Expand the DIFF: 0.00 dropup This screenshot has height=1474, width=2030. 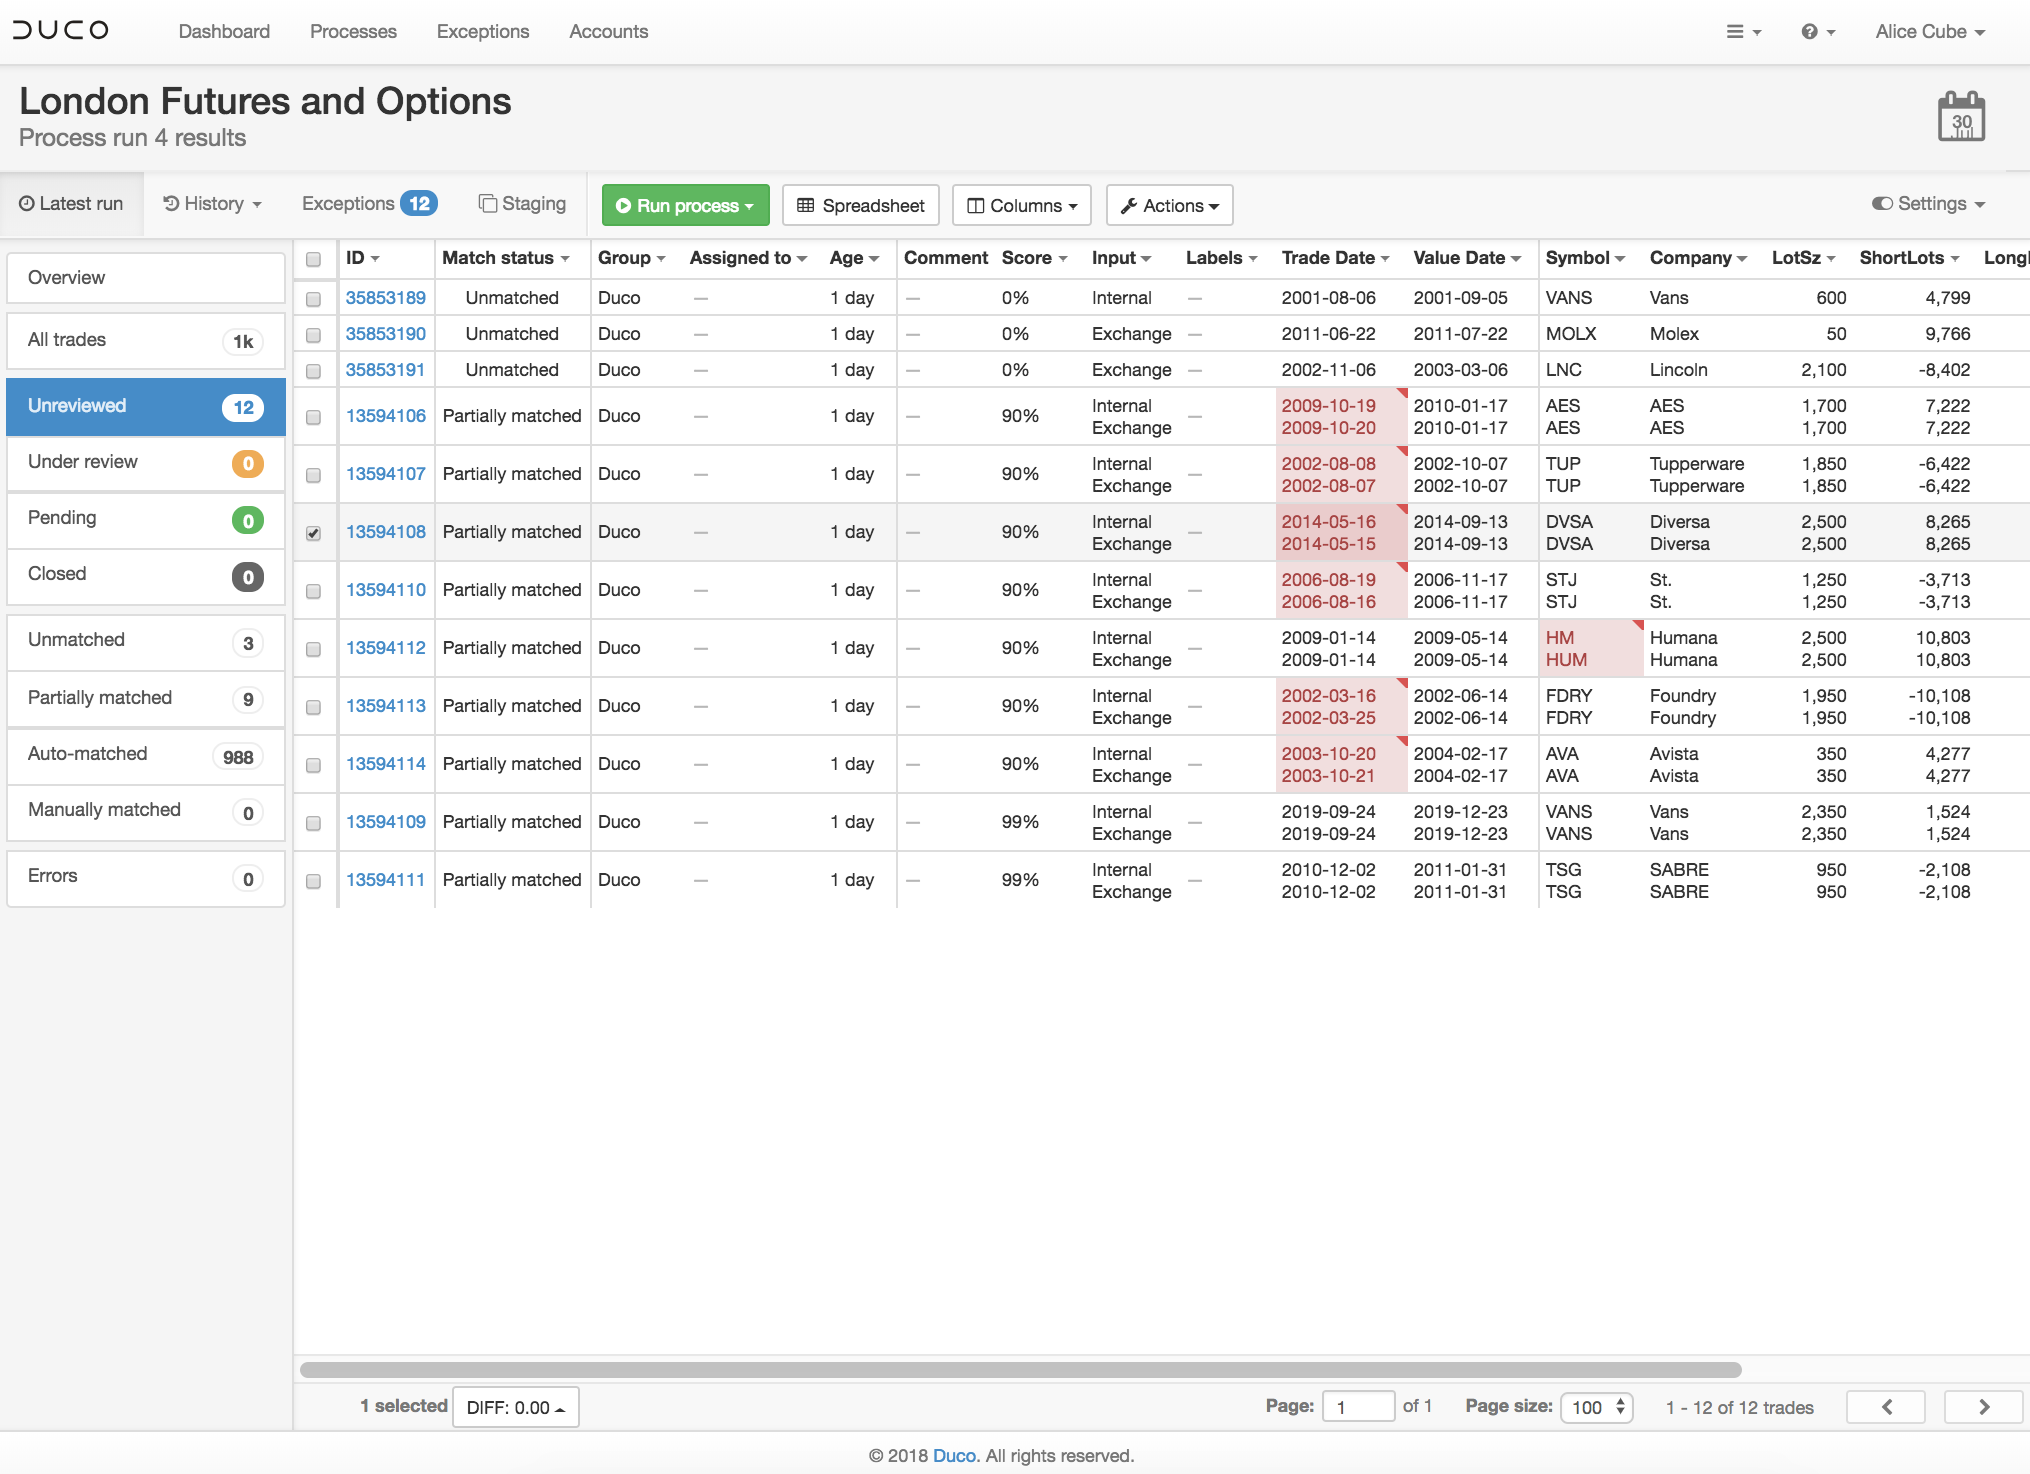click(x=516, y=1407)
